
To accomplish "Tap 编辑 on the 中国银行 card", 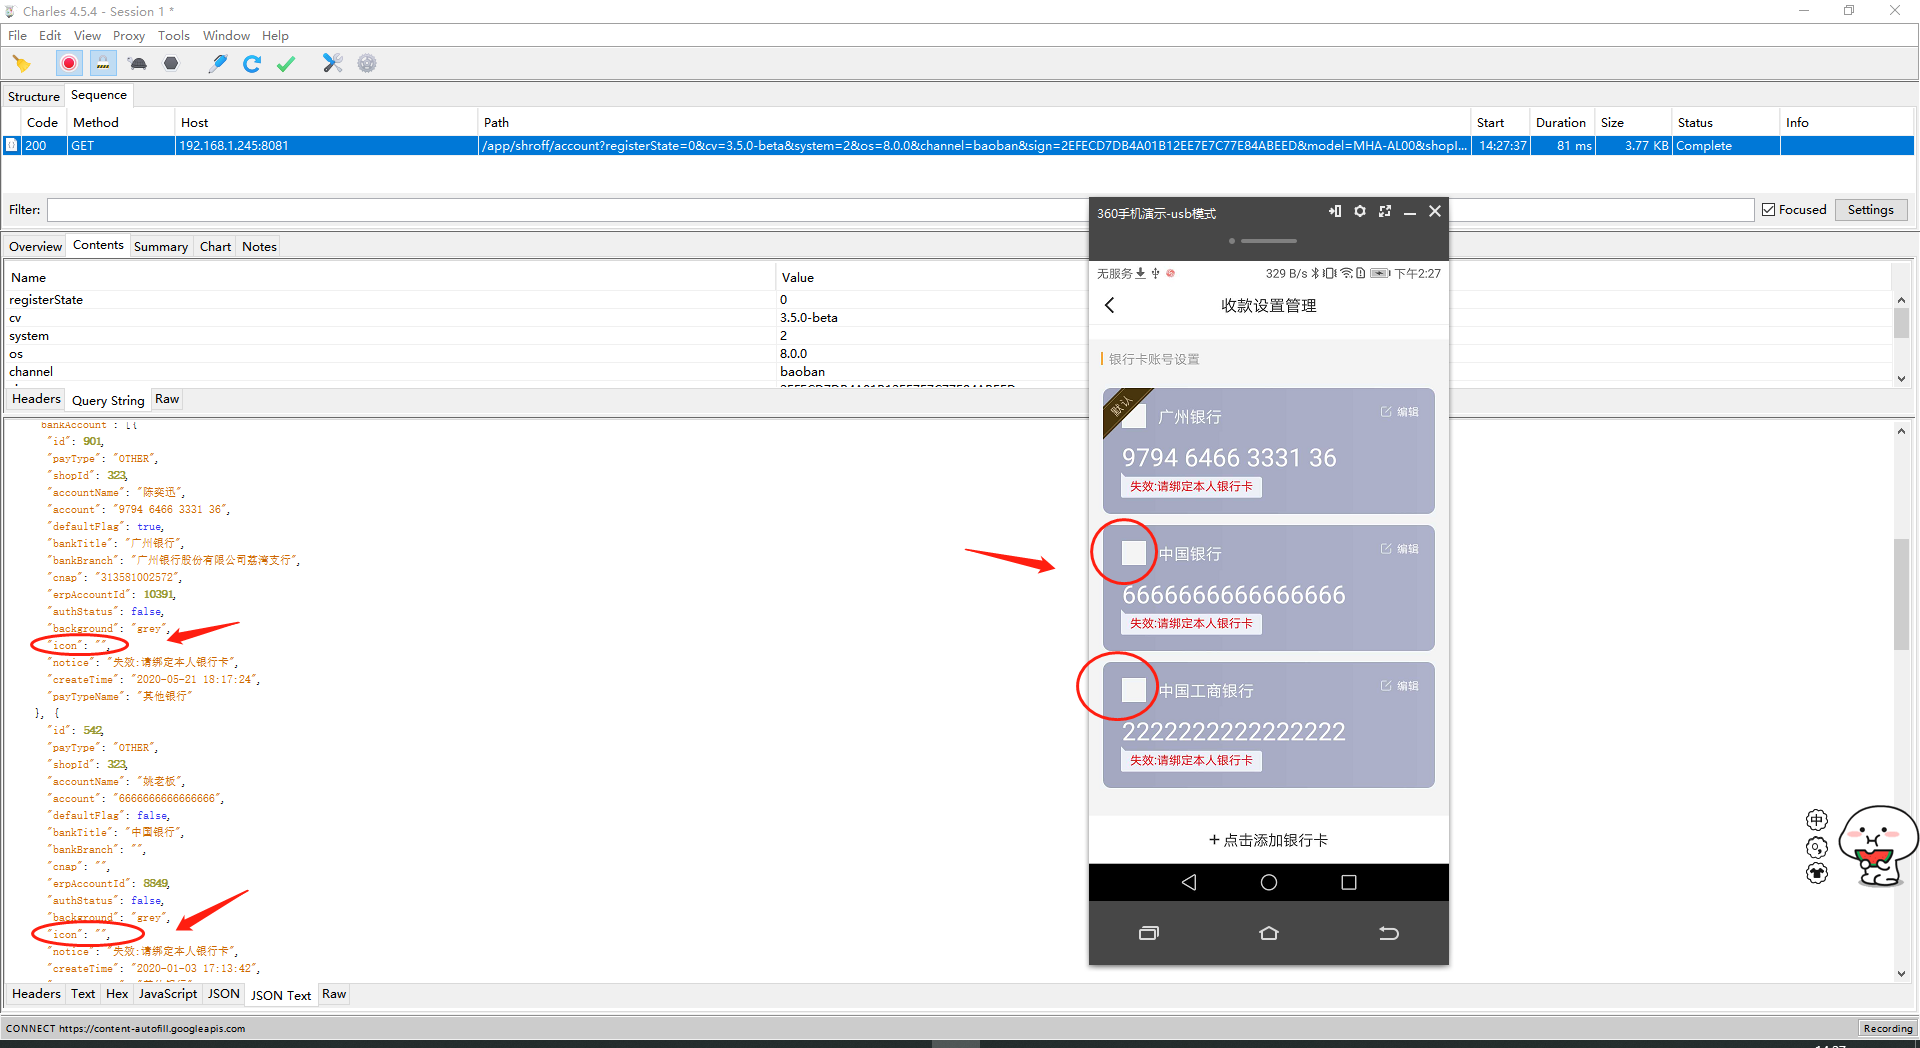I will (x=1400, y=549).
